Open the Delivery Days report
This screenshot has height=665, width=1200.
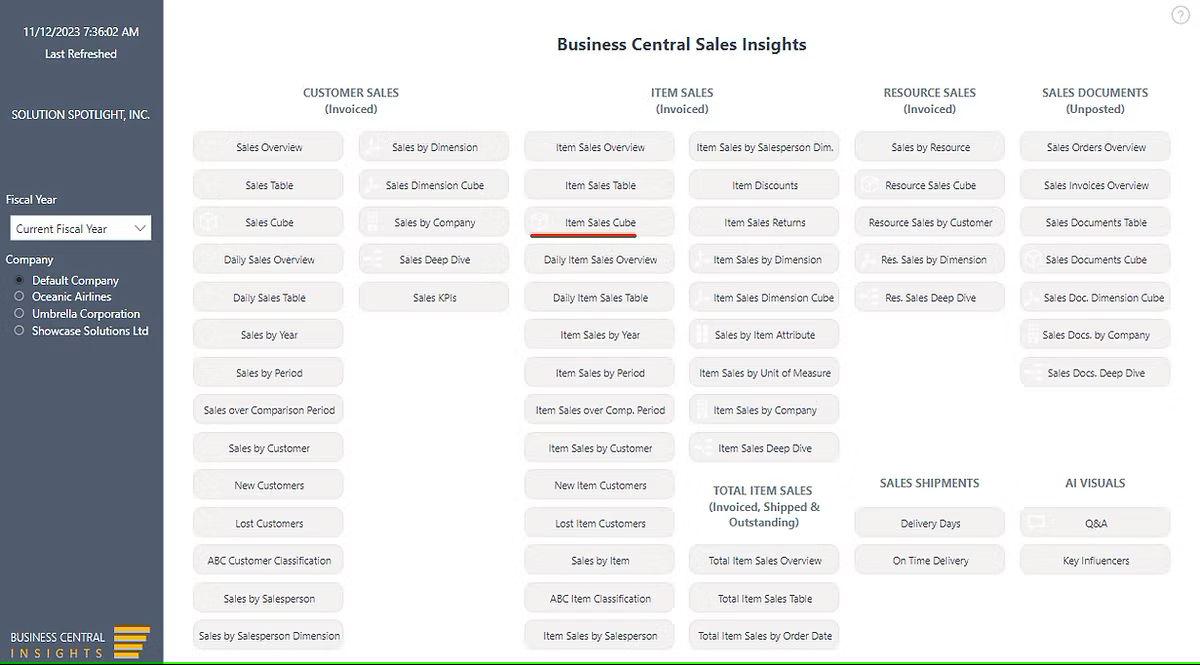pyautogui.click(x=930, y=523)
